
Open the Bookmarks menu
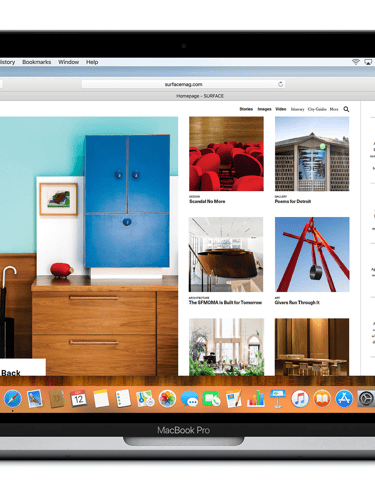point(37,62)
